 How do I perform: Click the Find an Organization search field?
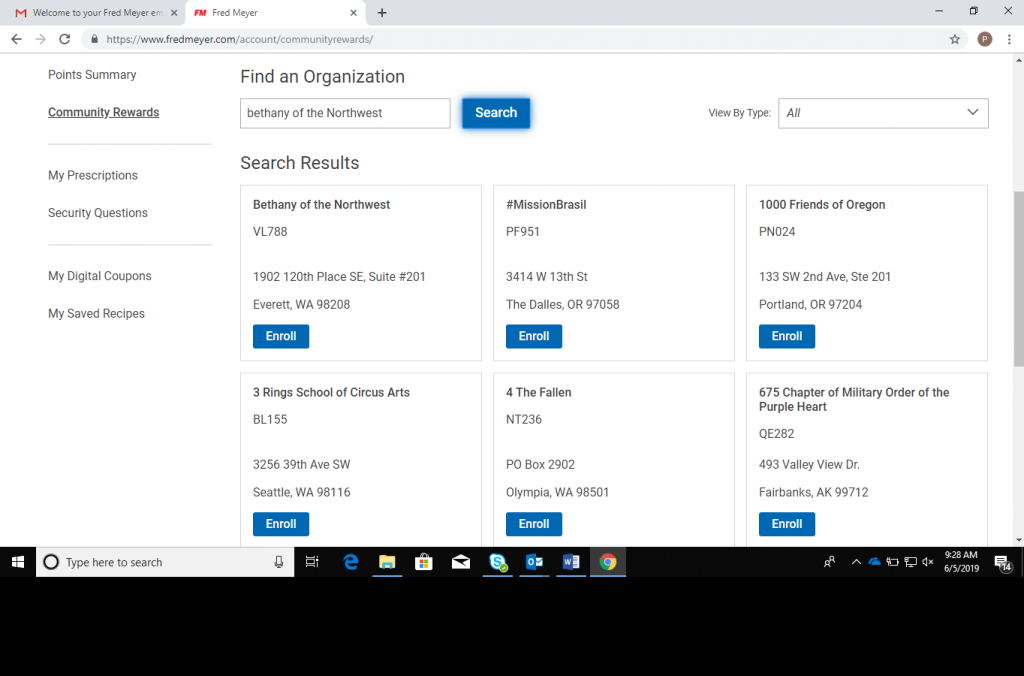[345, 113]
